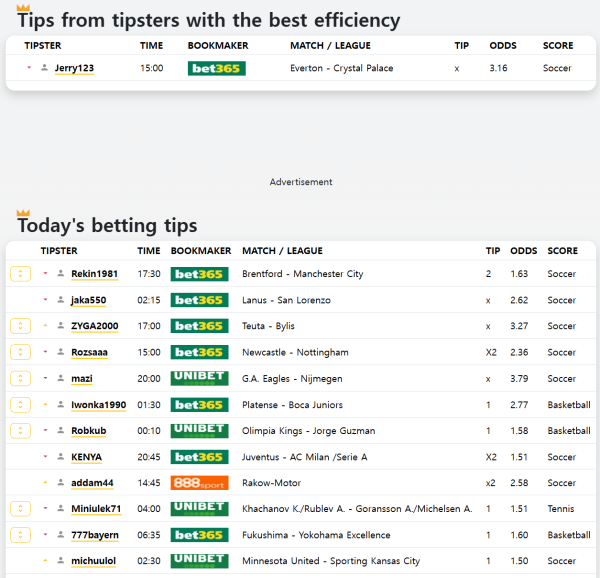Screen dimensions: 600x578
Task: Expand the Robkub tip row toggle
Action: (20, 431)
